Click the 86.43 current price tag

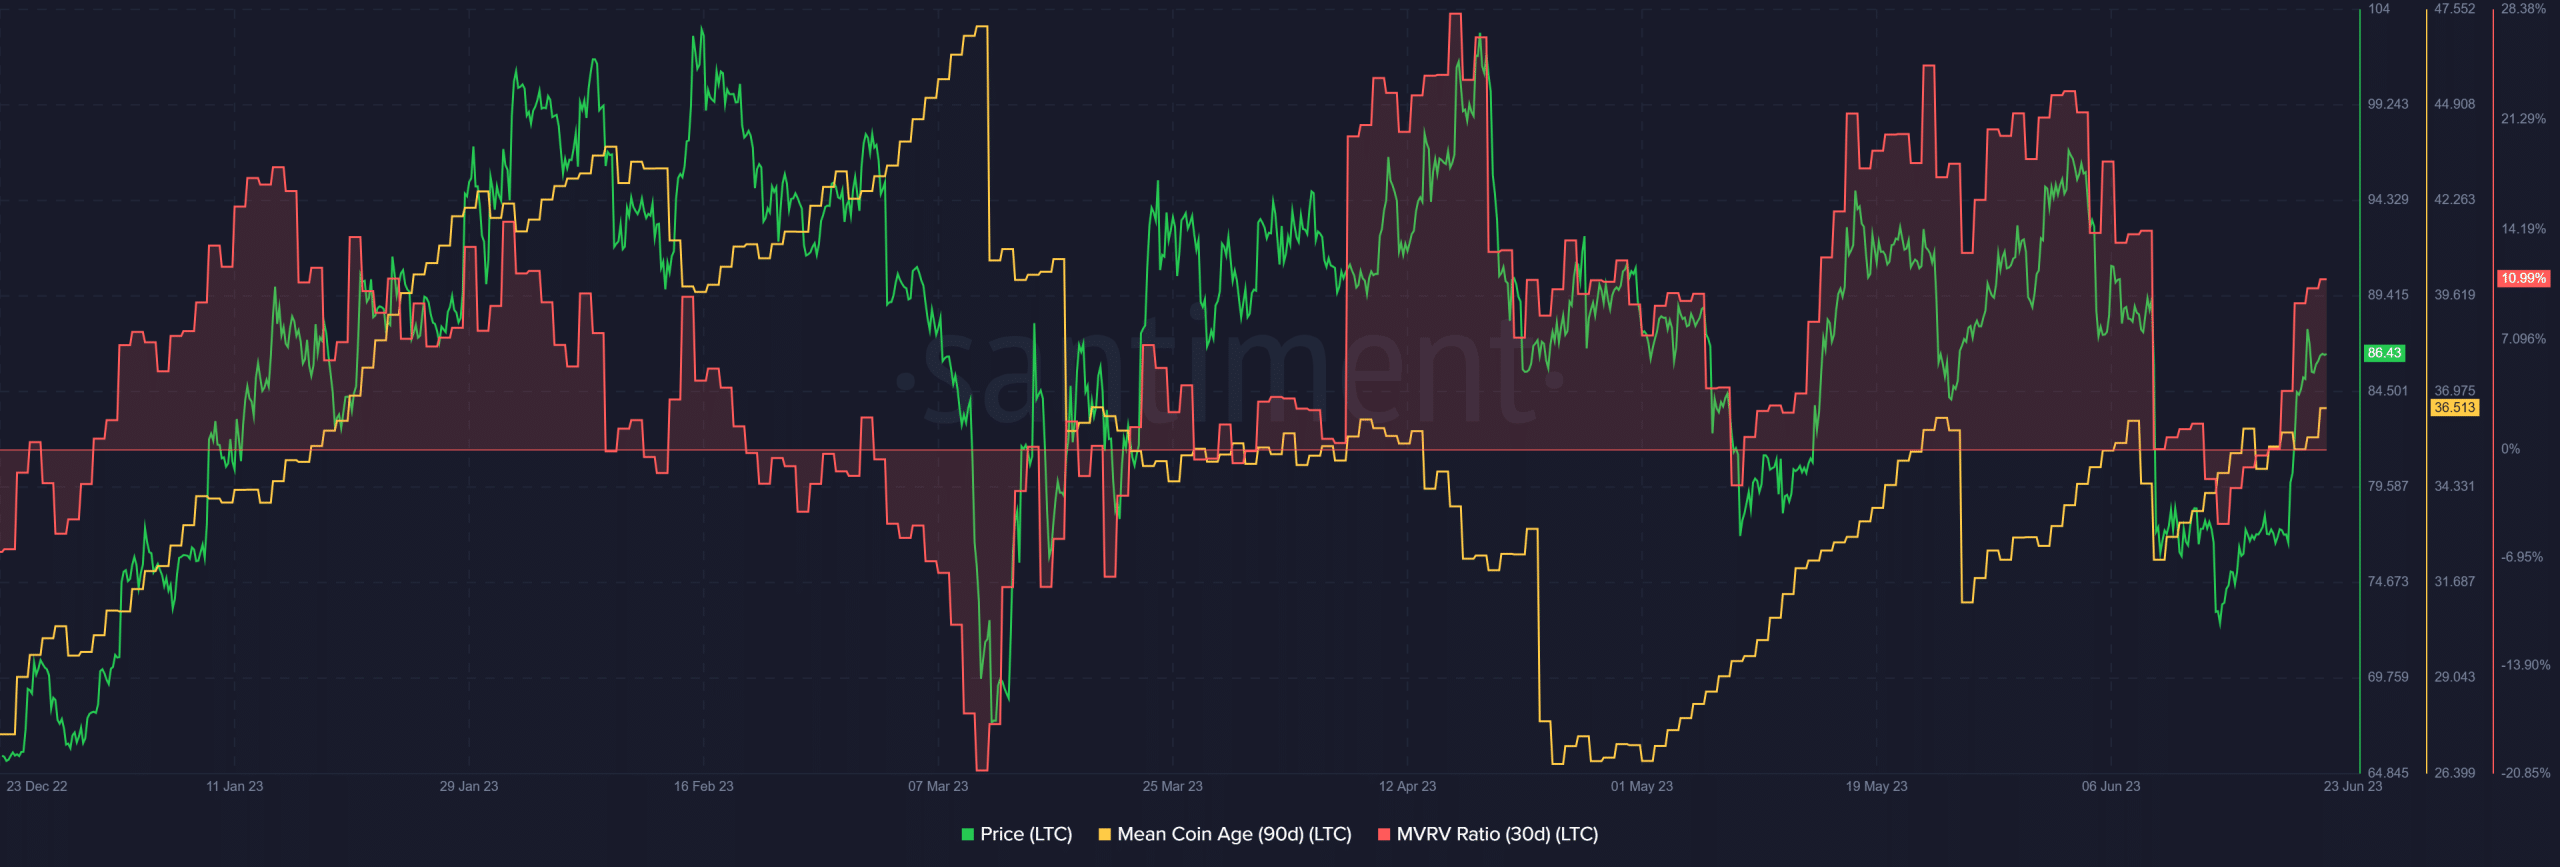click(2384, 353)
